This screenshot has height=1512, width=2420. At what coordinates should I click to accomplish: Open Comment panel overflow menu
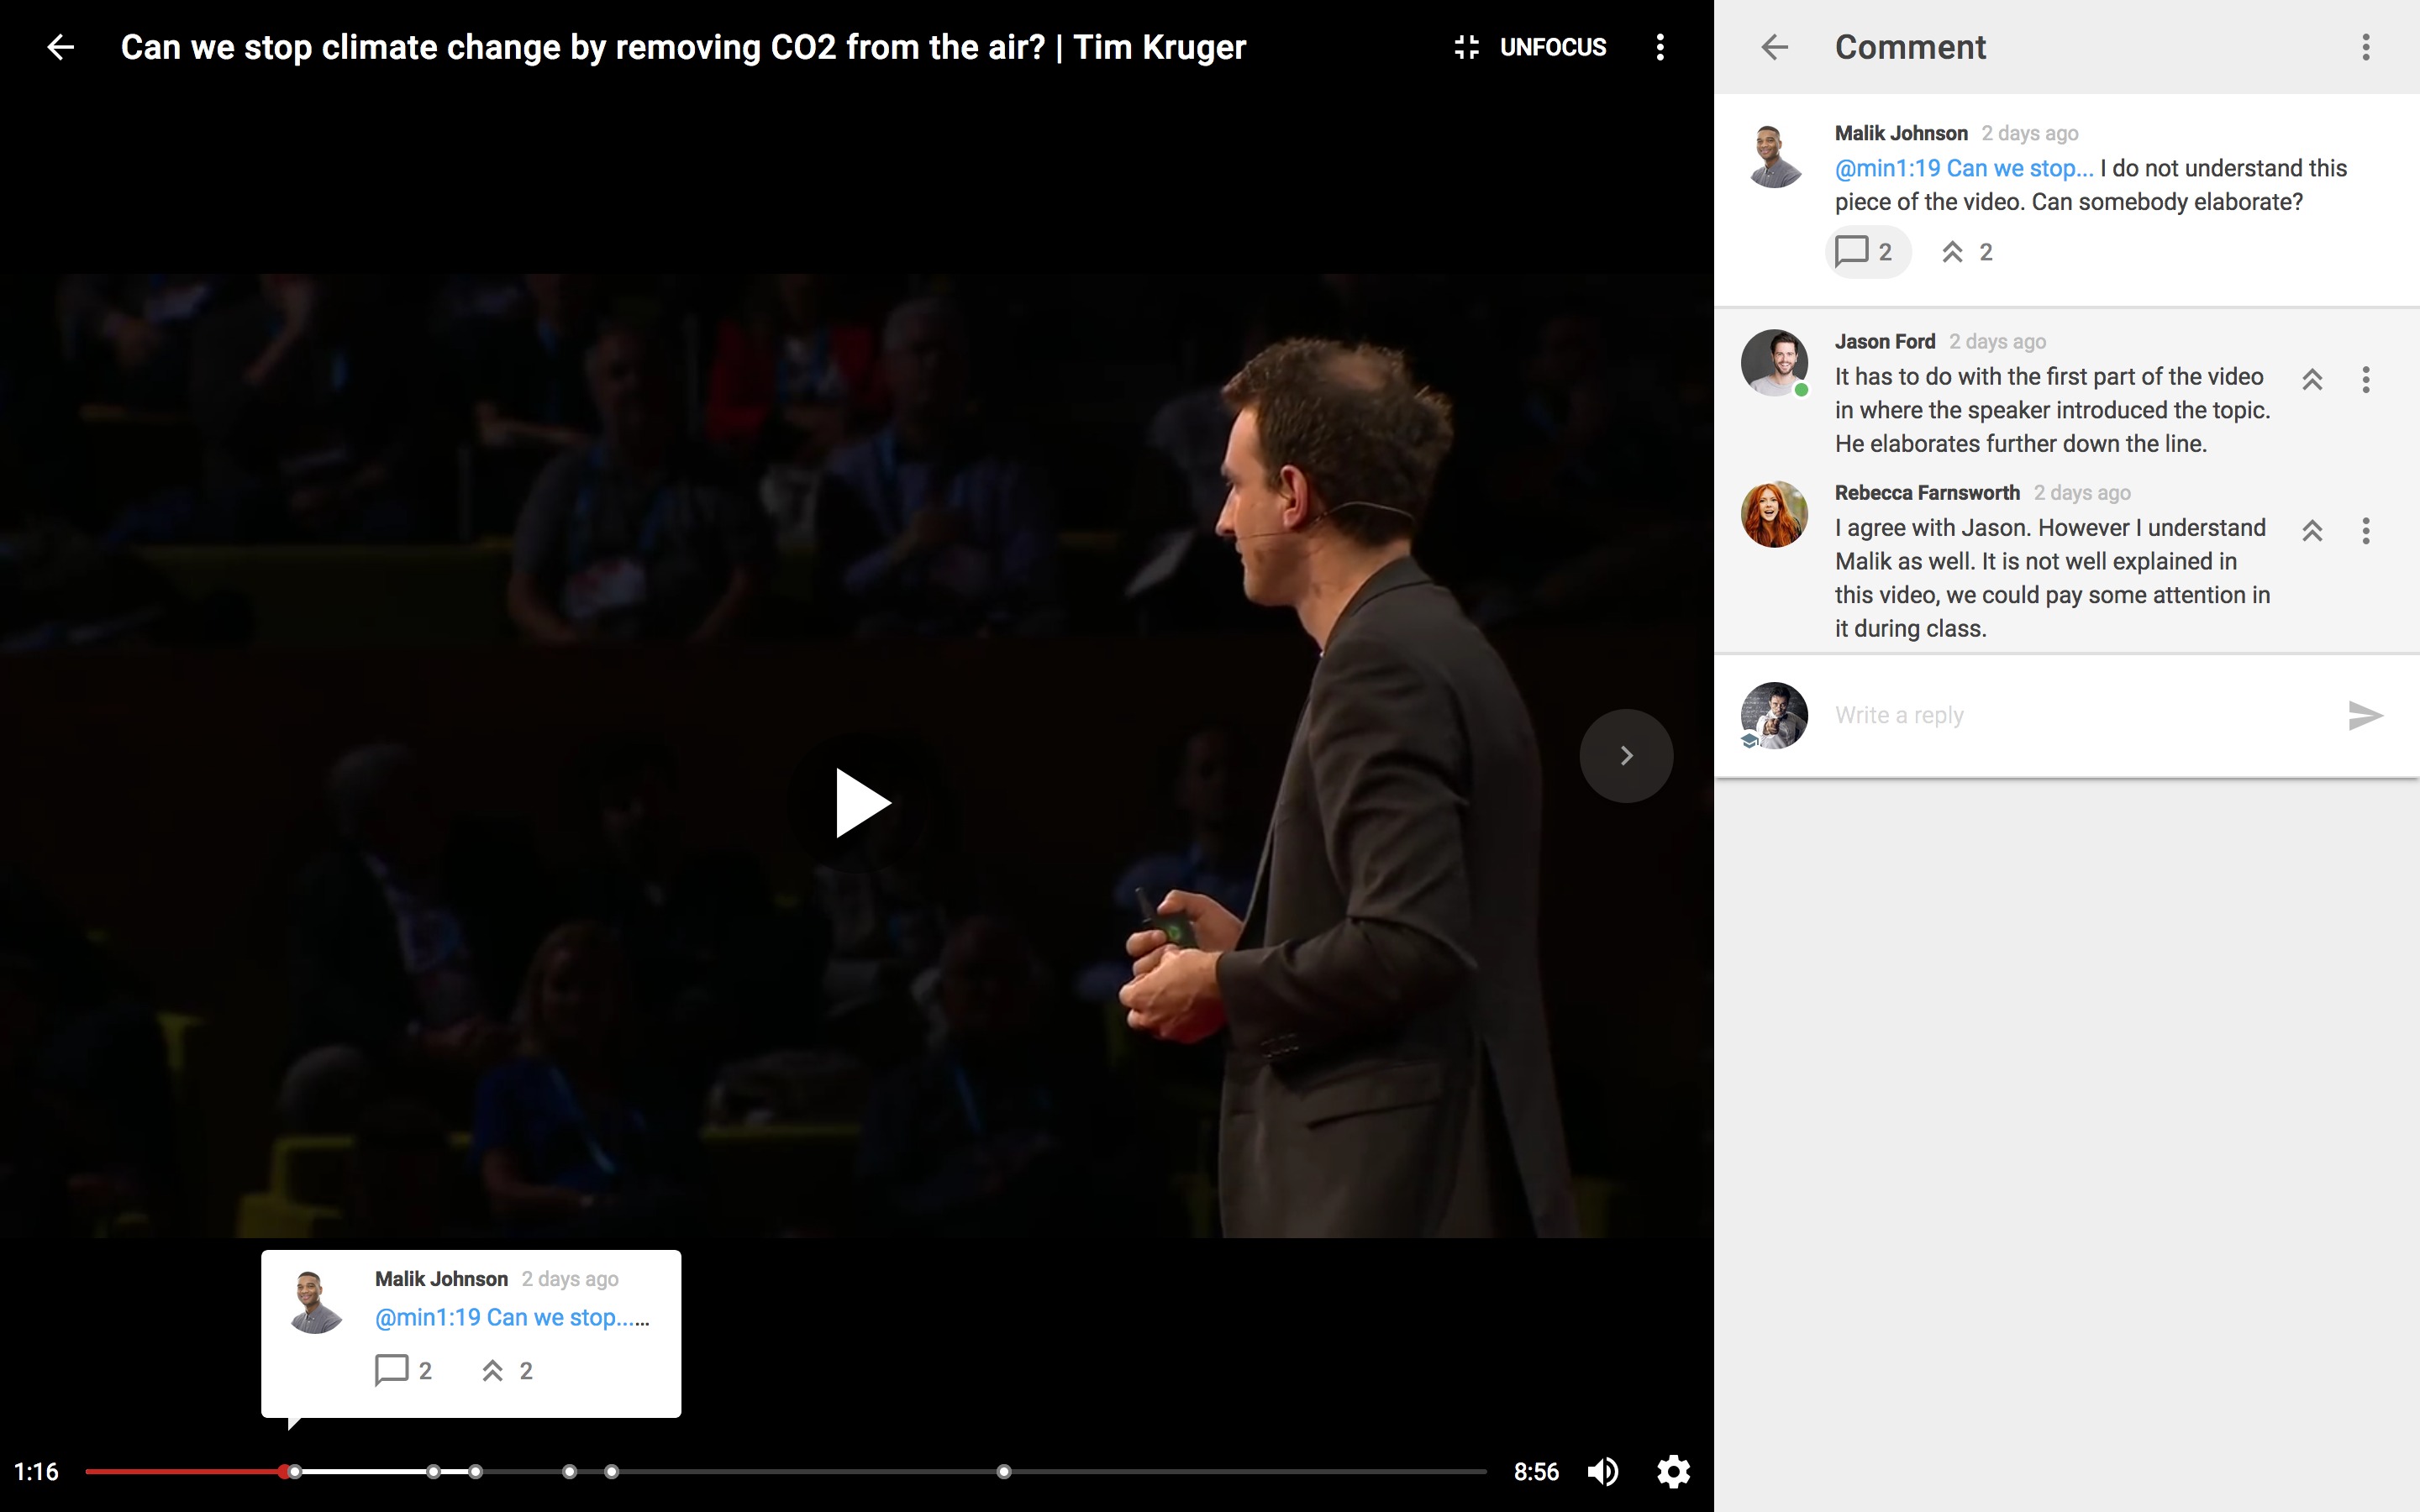click(2365, 47)
